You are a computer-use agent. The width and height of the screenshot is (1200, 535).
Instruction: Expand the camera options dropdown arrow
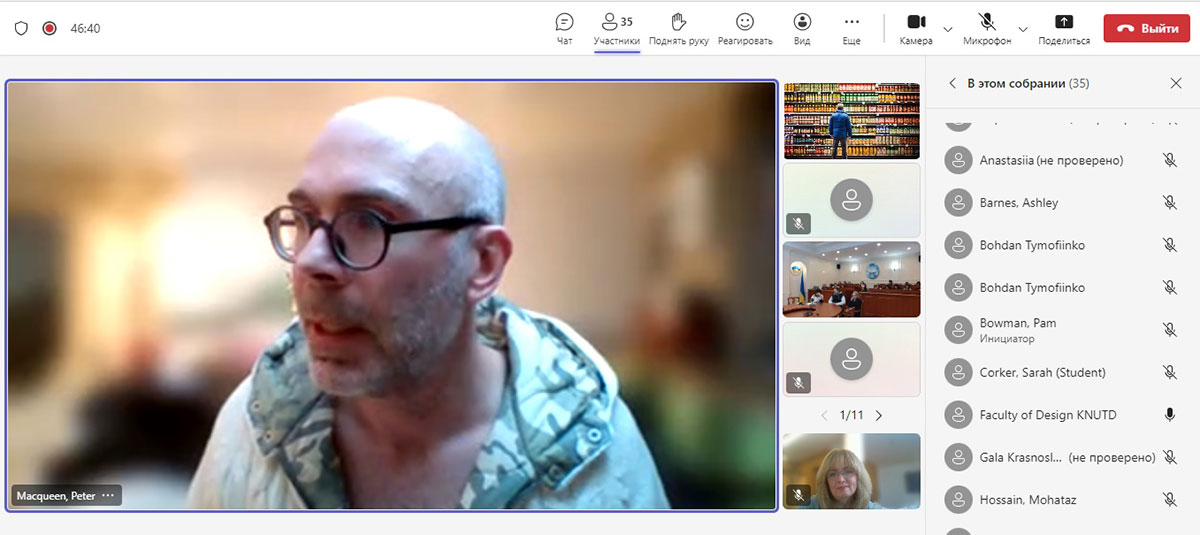(947, 29)
